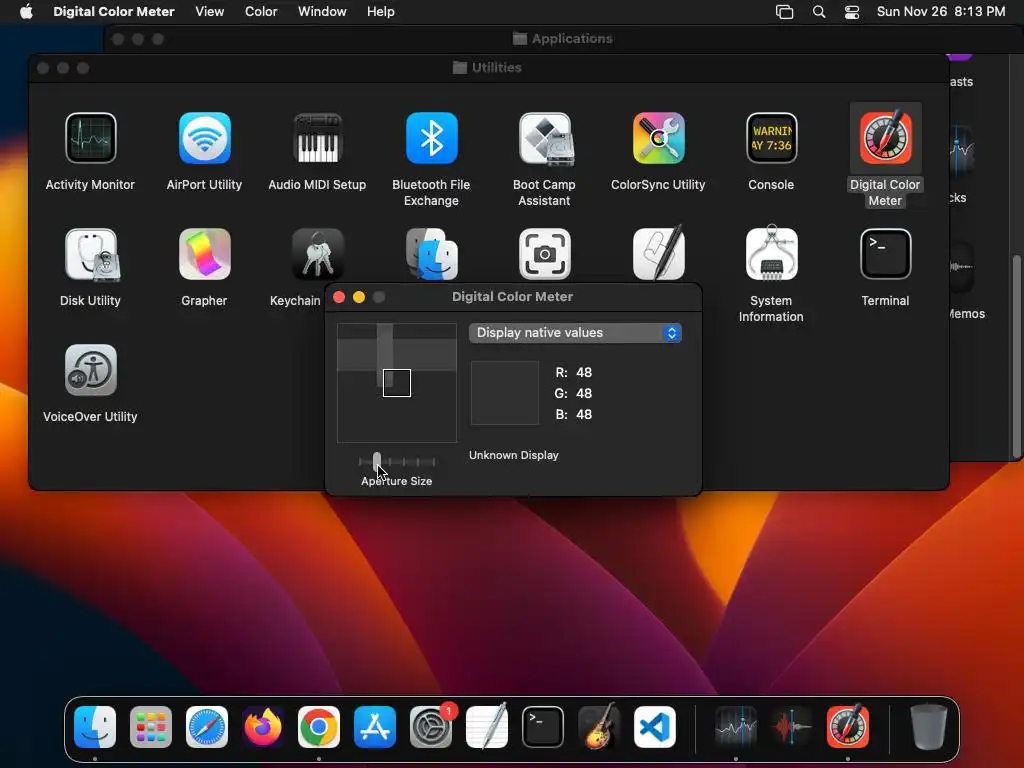Screen dimensions: 1024x768
Task: Launch Firefox from the Dock
Action: [x=263, y=727]
